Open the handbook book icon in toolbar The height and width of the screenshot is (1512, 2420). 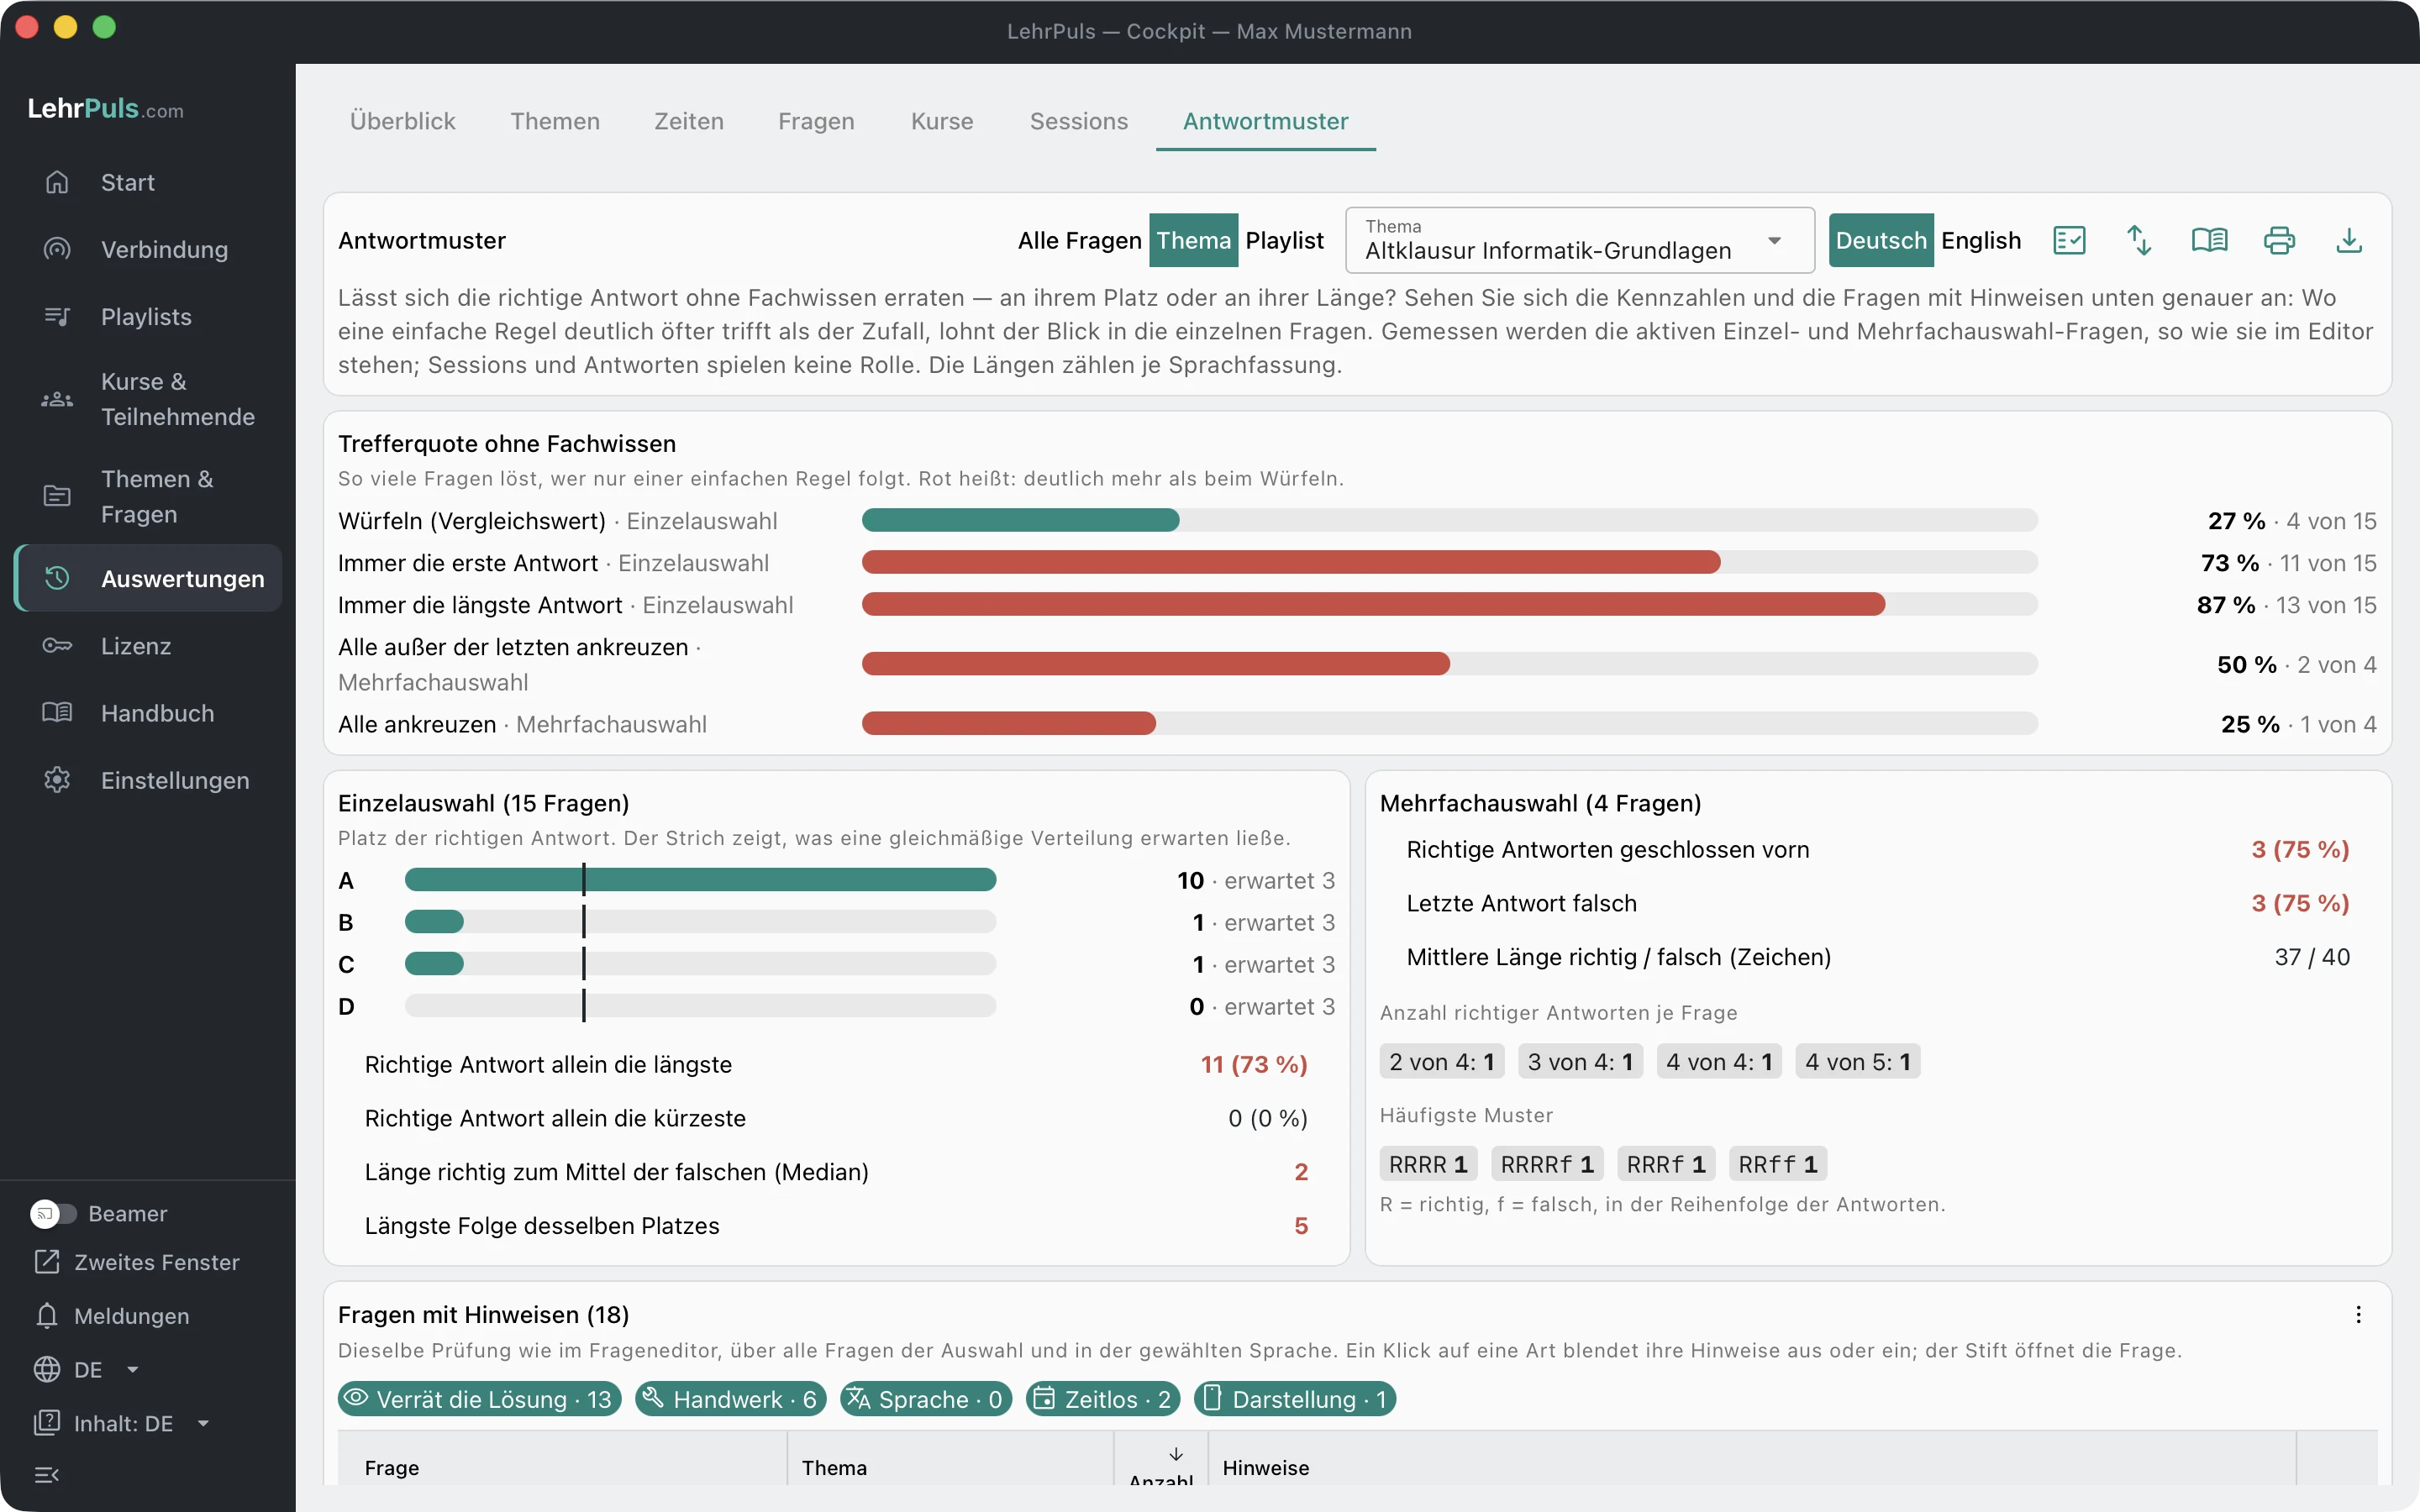tap(2208, 240)
